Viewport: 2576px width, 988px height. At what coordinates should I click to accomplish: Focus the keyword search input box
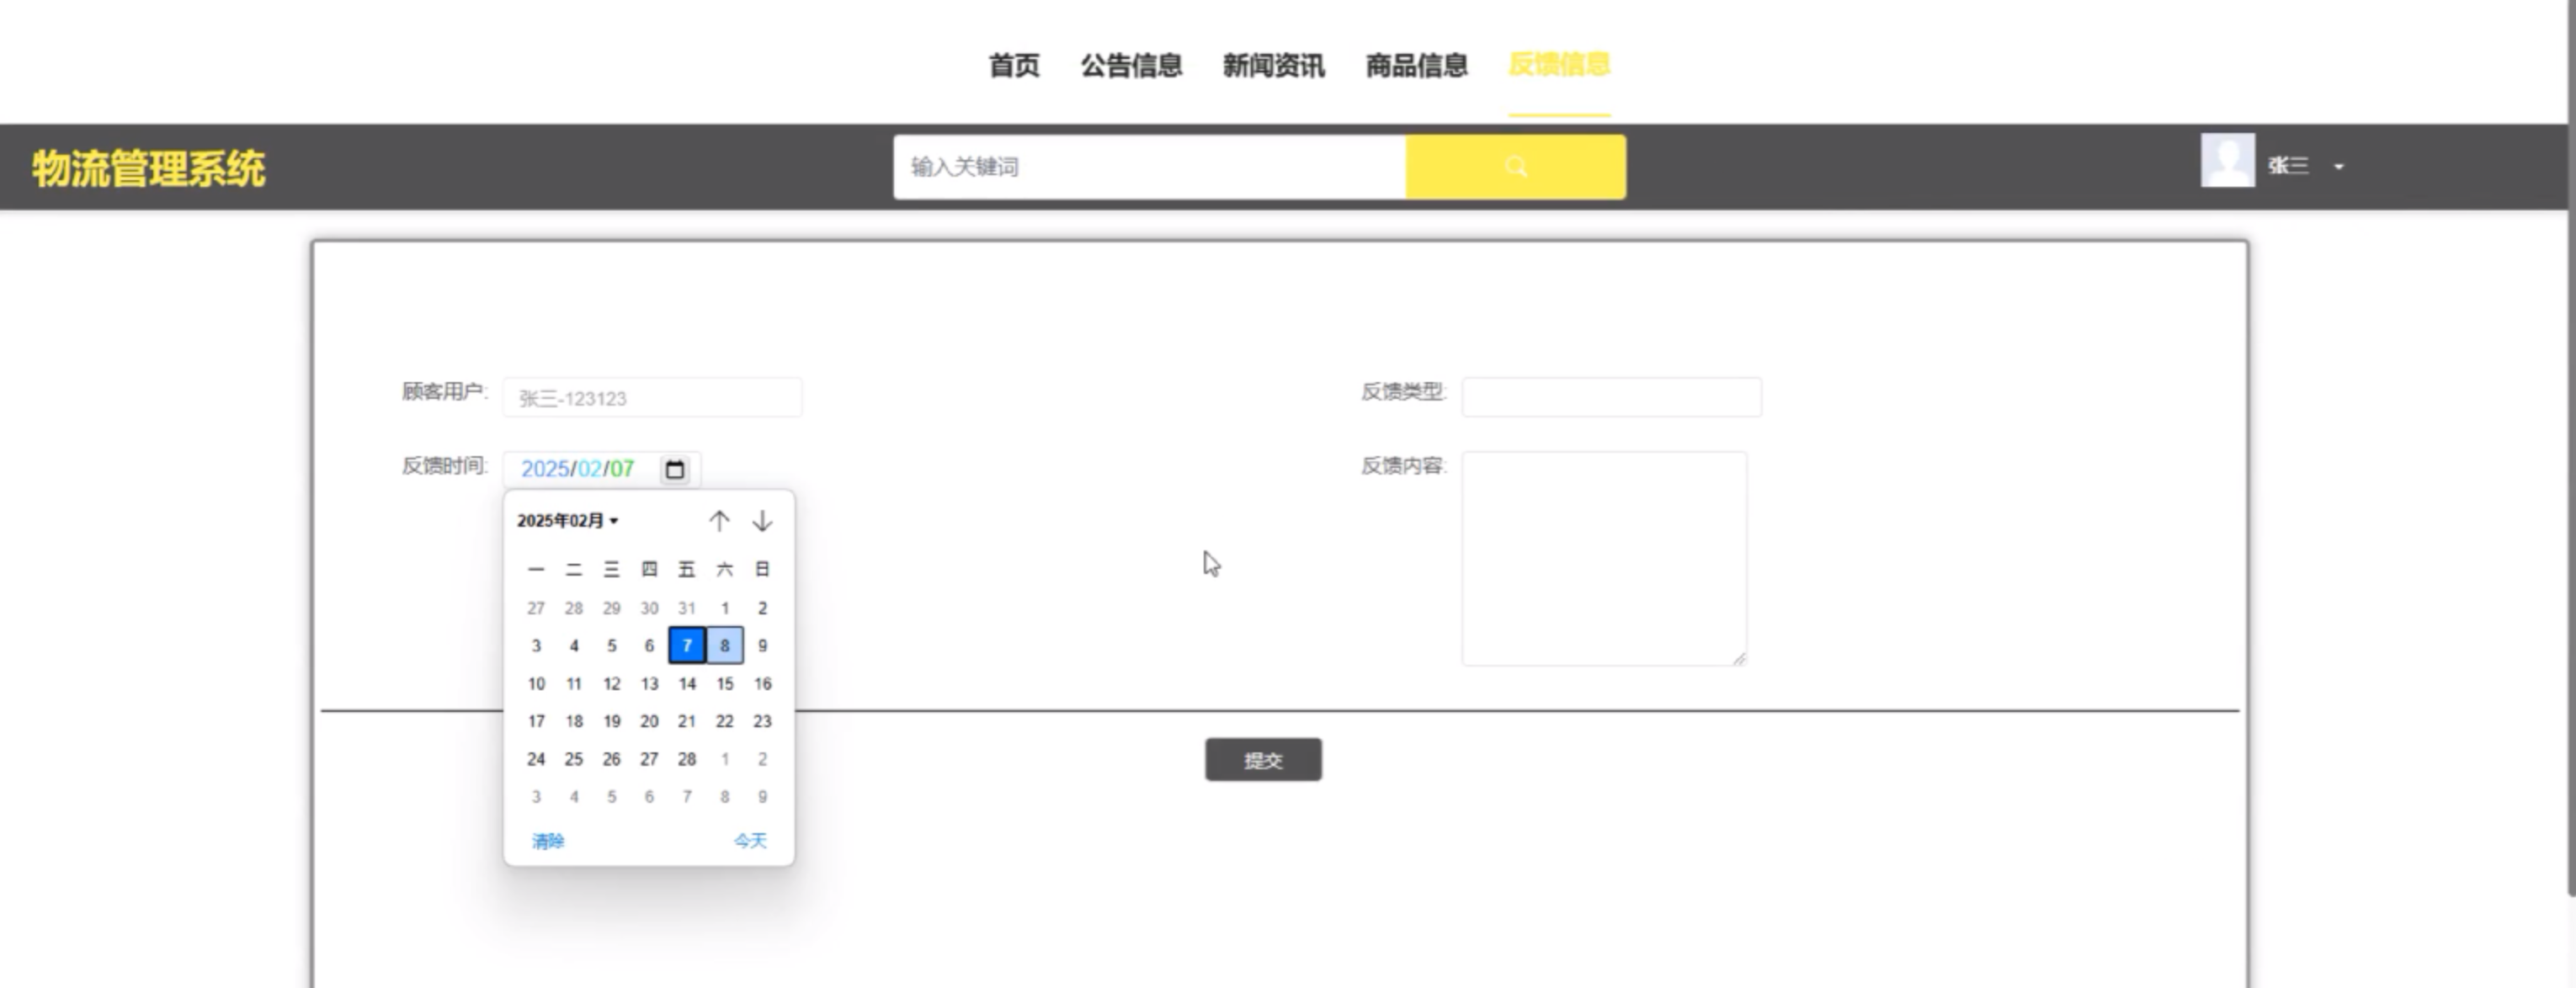click(x=1149, y=167)
